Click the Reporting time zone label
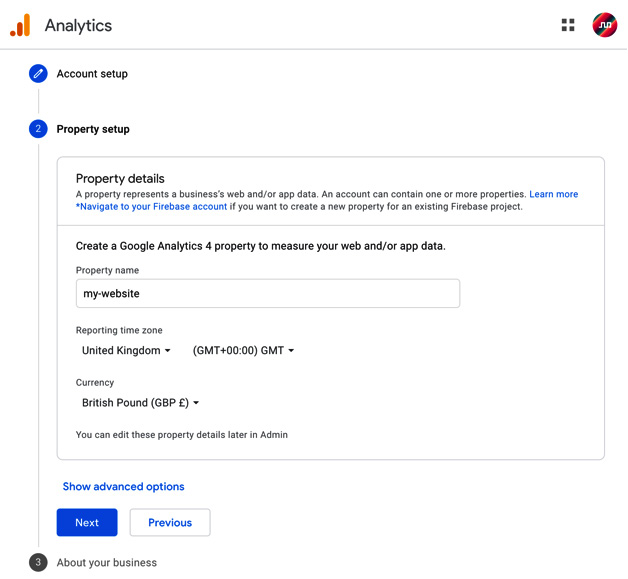The image size is (628, 579). (x=119, y=330)
